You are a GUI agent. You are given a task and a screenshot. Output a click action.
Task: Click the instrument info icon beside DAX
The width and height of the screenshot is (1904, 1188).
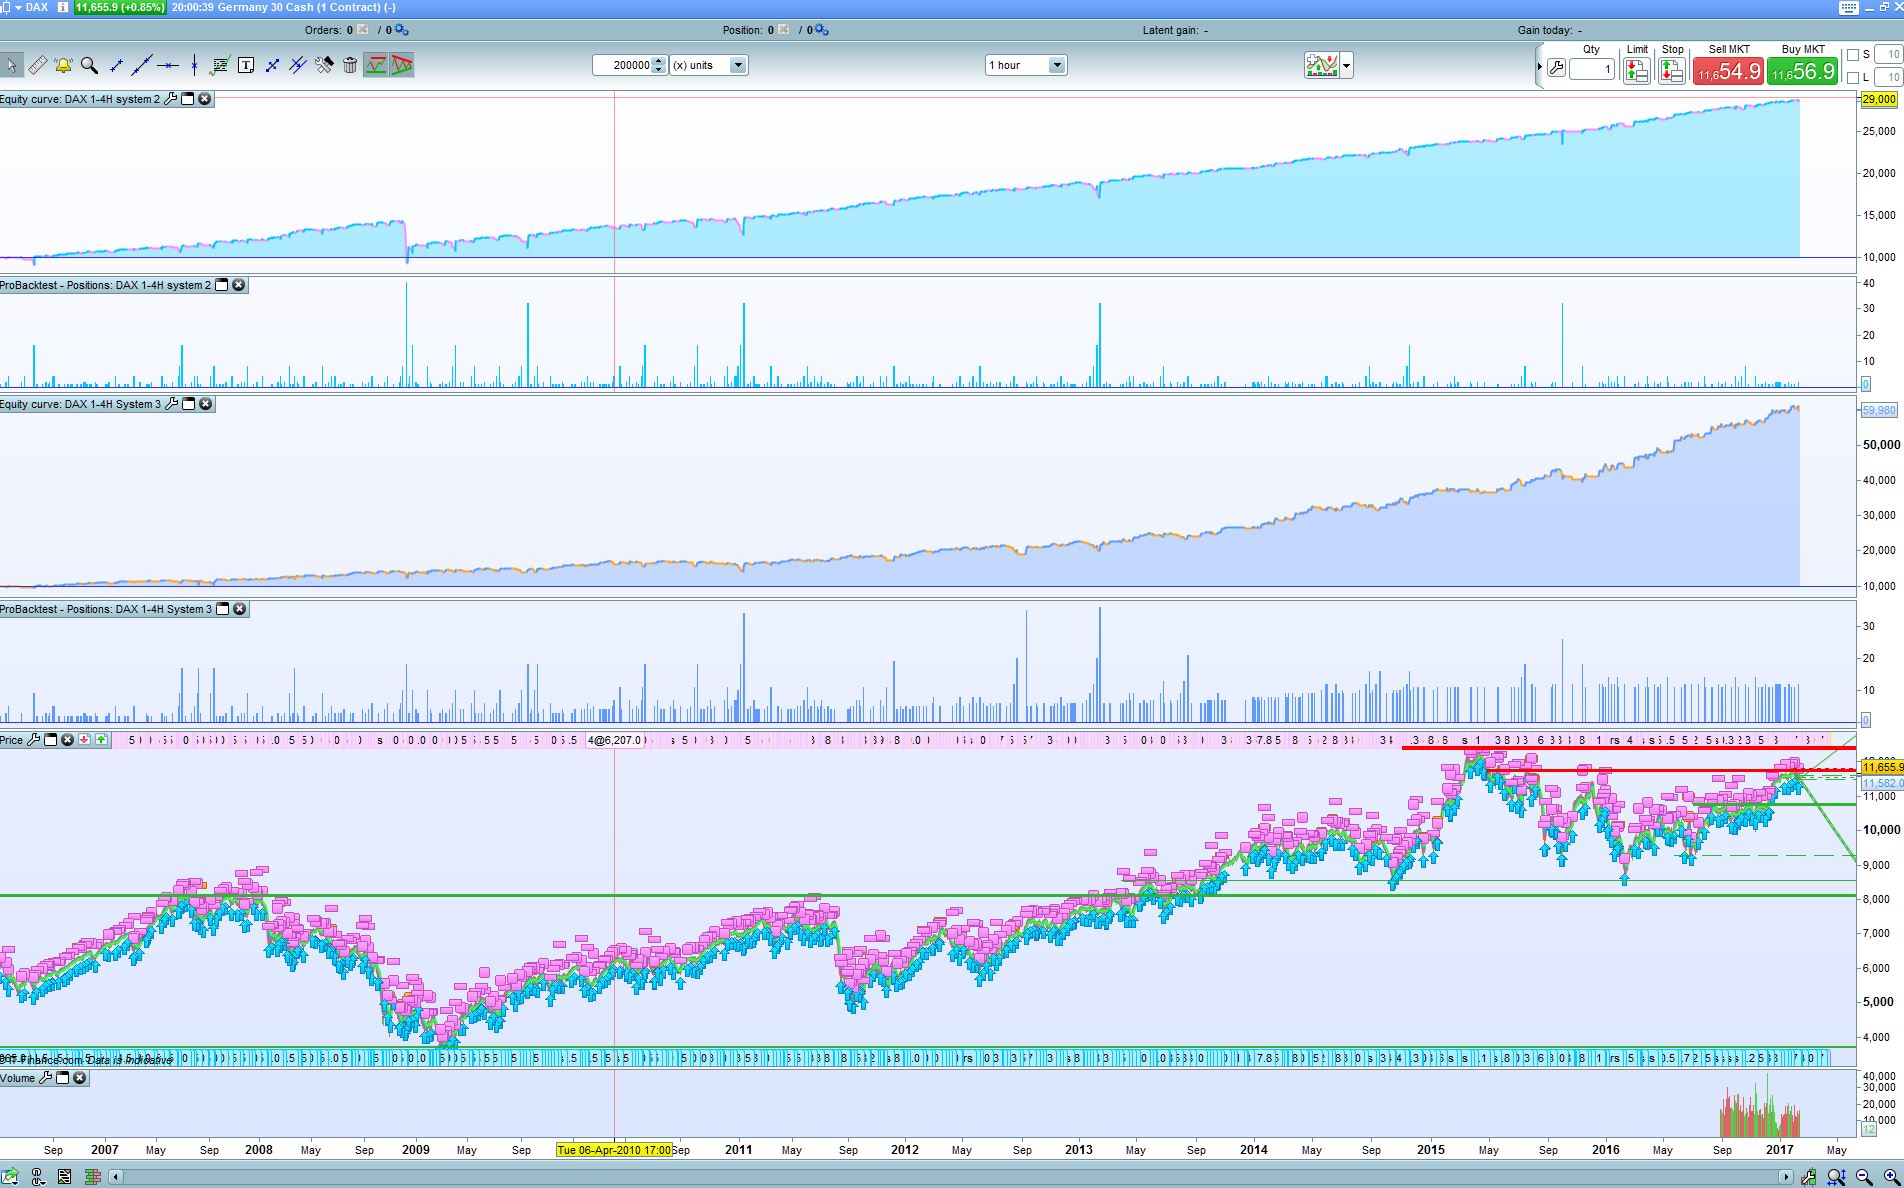63,7
